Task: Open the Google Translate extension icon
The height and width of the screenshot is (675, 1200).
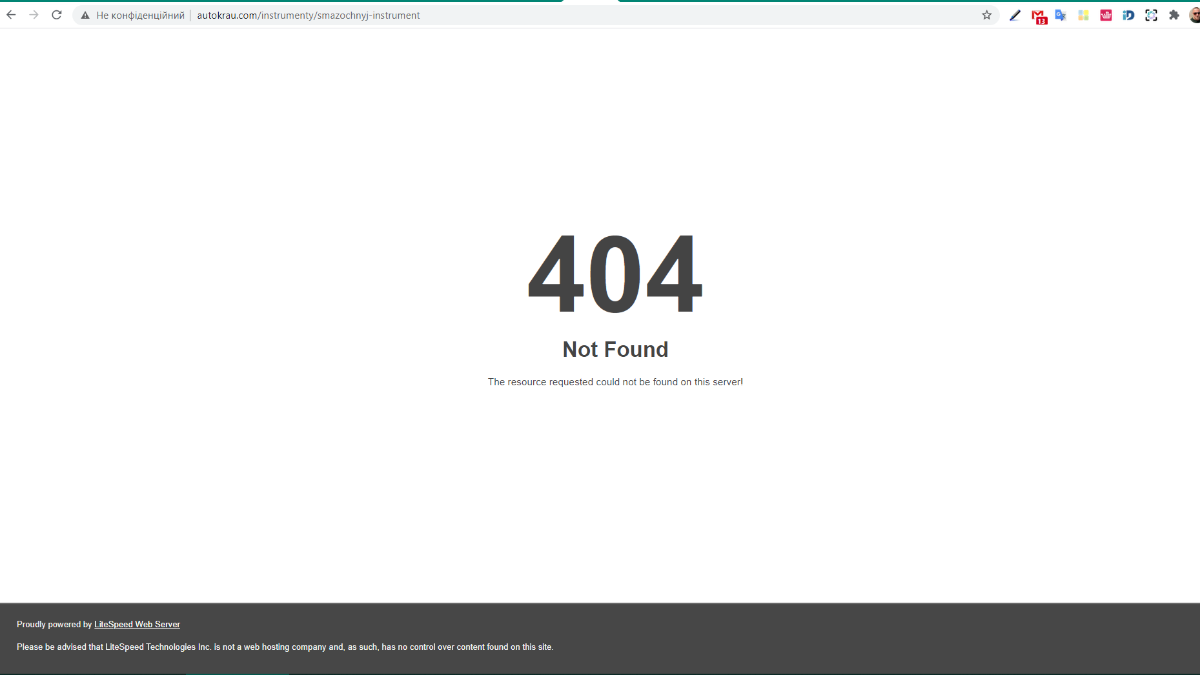Action: [x=1061, y=15]
